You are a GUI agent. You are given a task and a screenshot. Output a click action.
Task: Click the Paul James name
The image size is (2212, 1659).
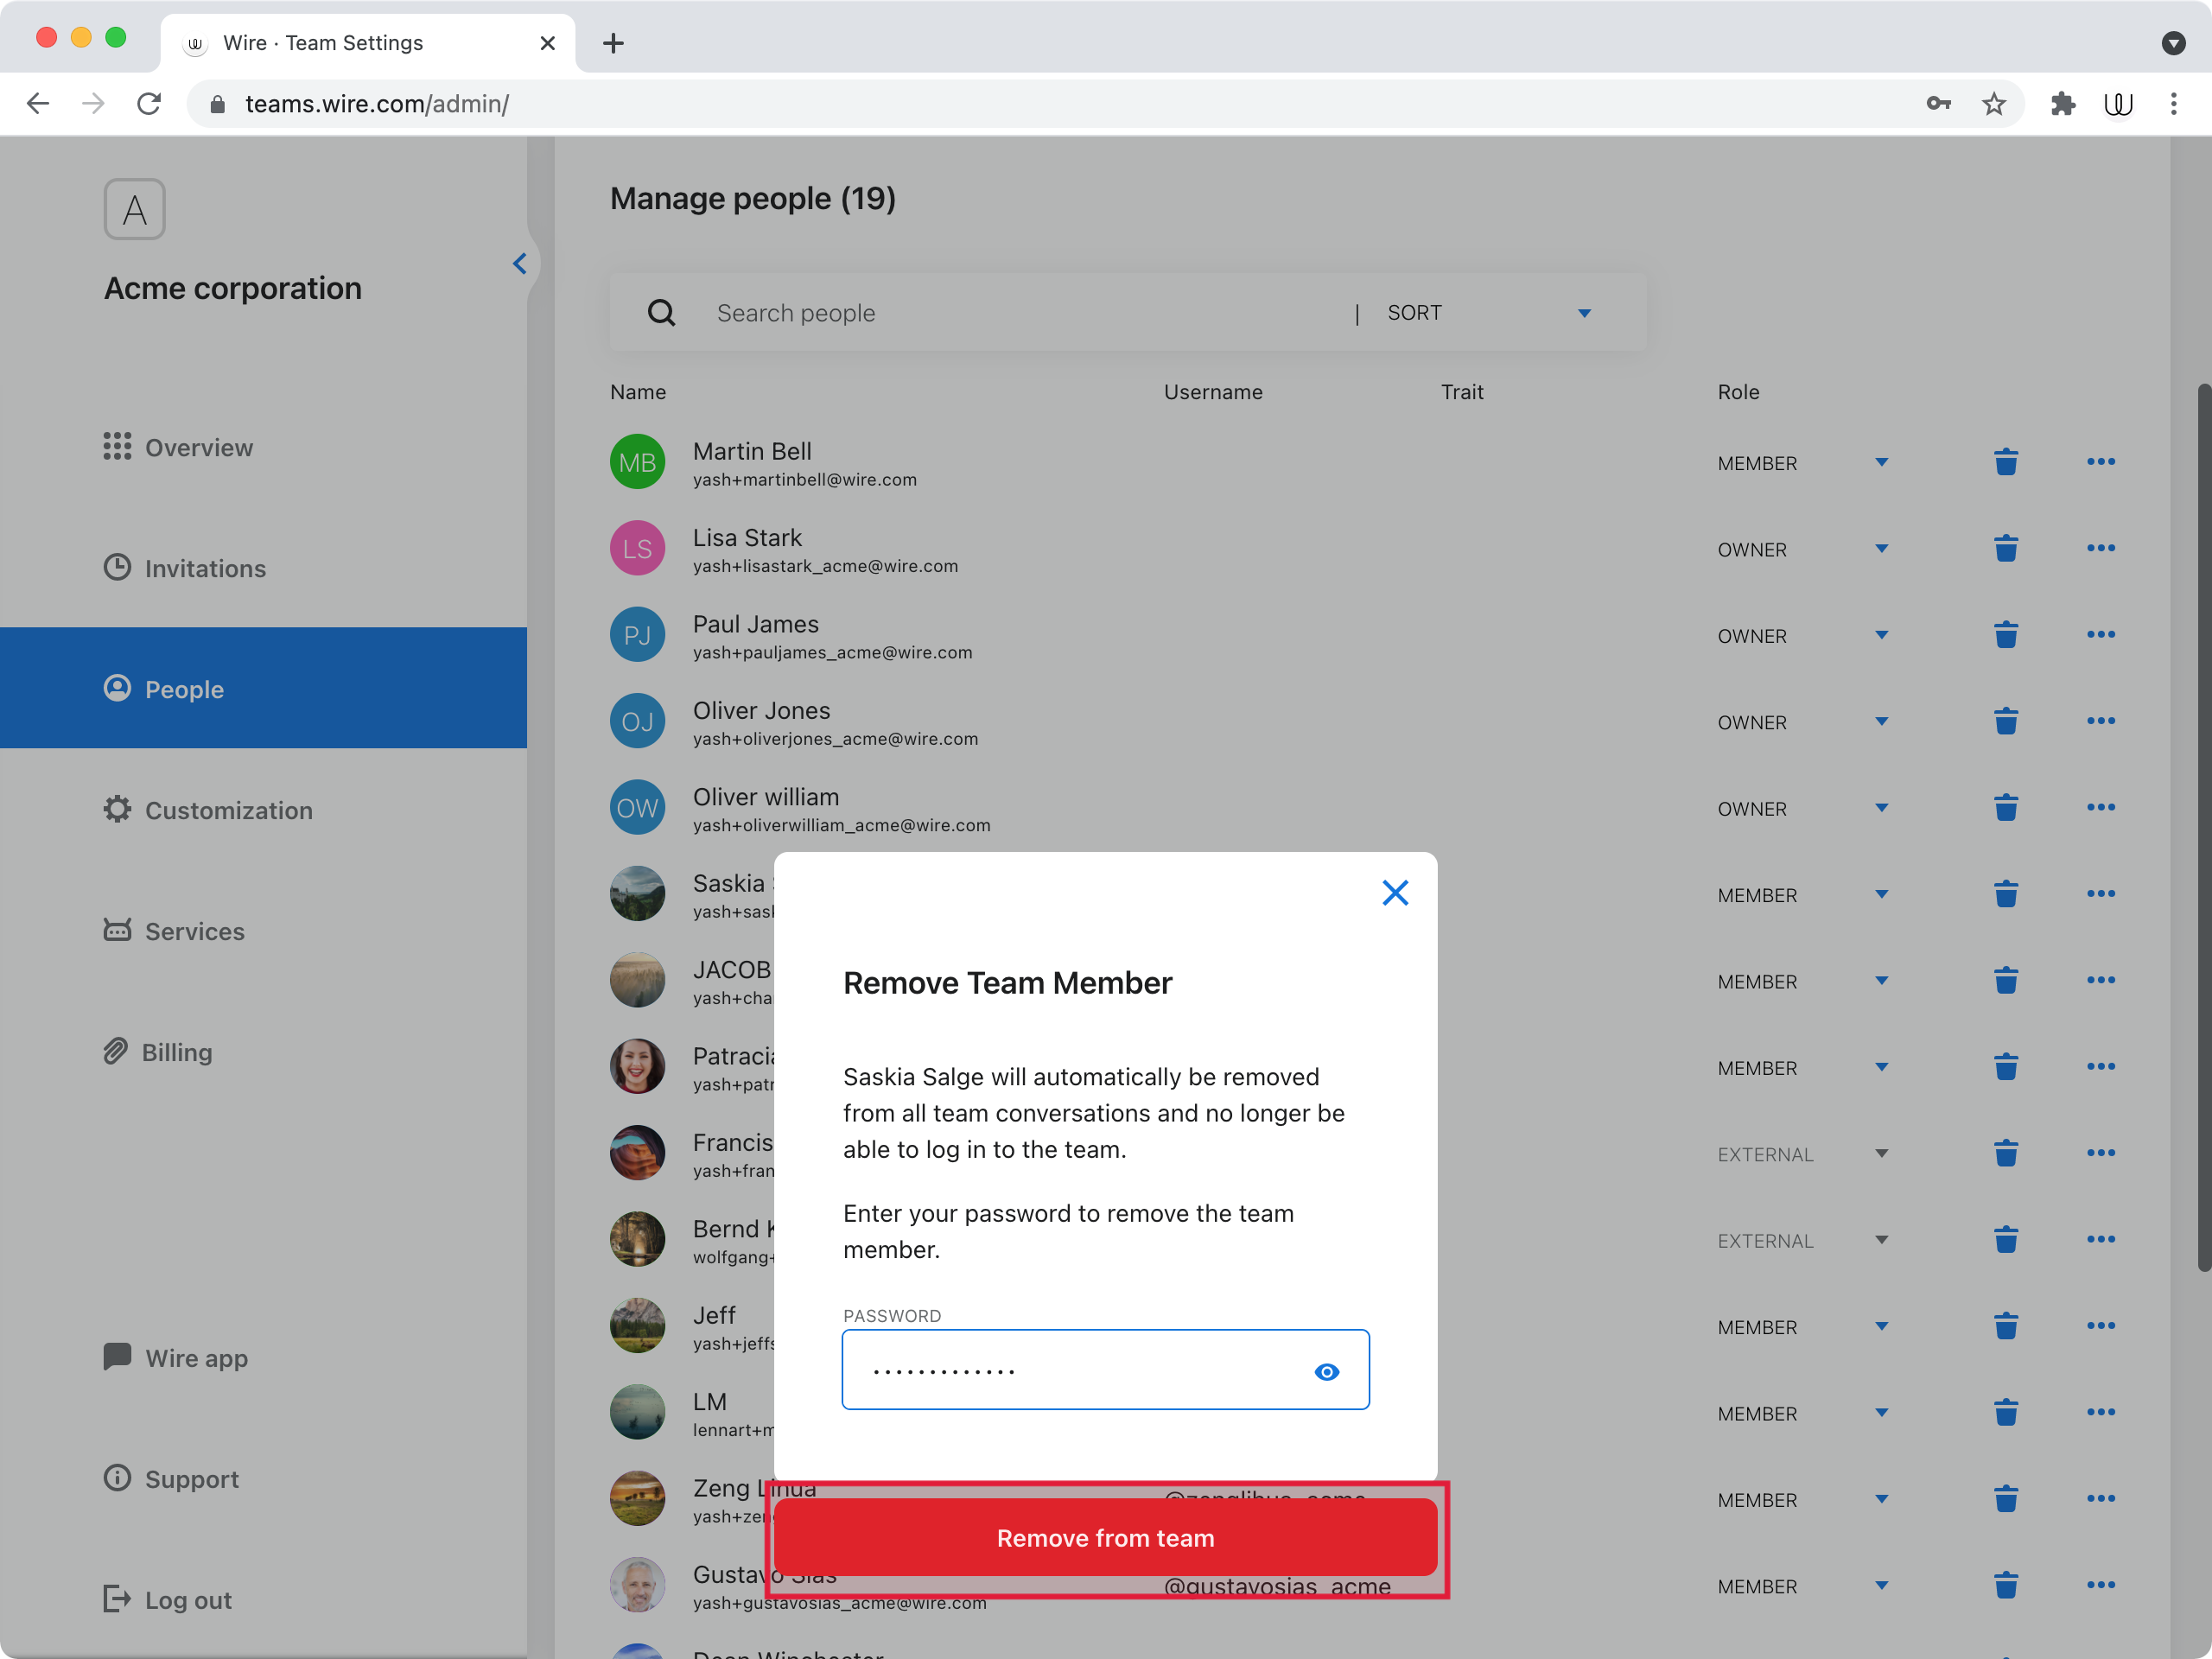755,624
